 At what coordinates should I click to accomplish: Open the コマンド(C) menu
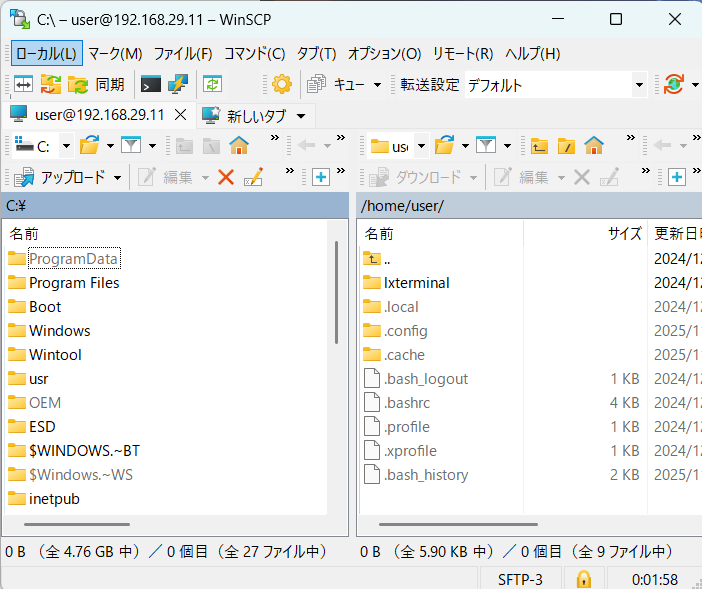click(254, 53)
